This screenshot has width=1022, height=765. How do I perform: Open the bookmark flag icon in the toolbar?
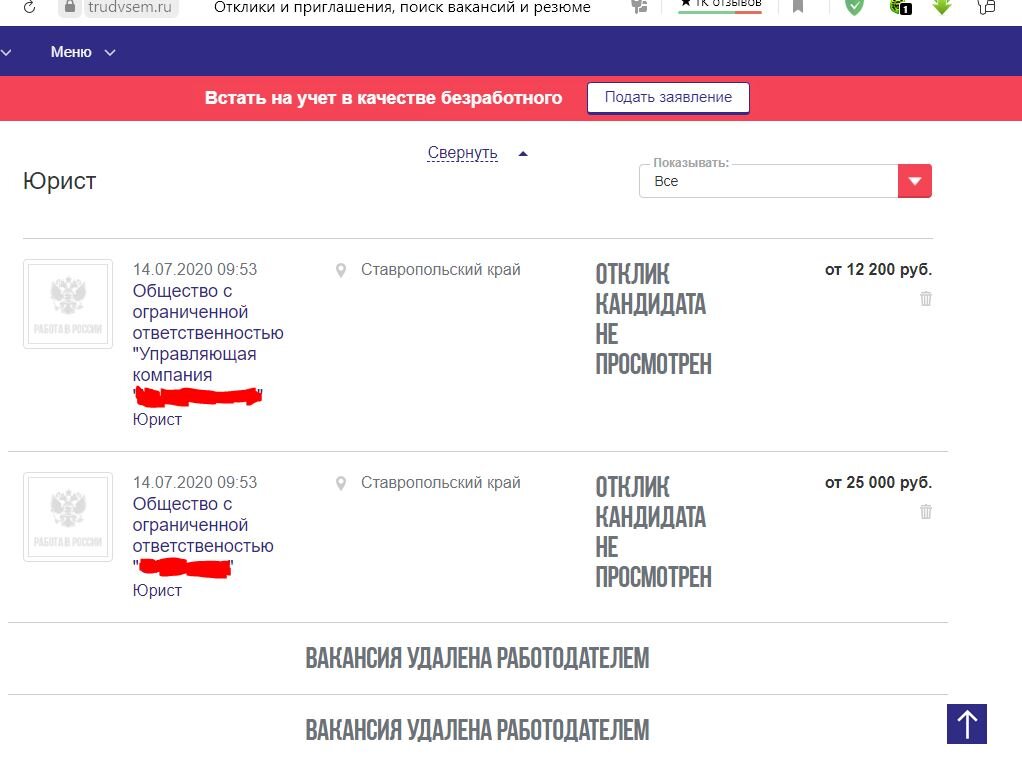click(795, 7)
